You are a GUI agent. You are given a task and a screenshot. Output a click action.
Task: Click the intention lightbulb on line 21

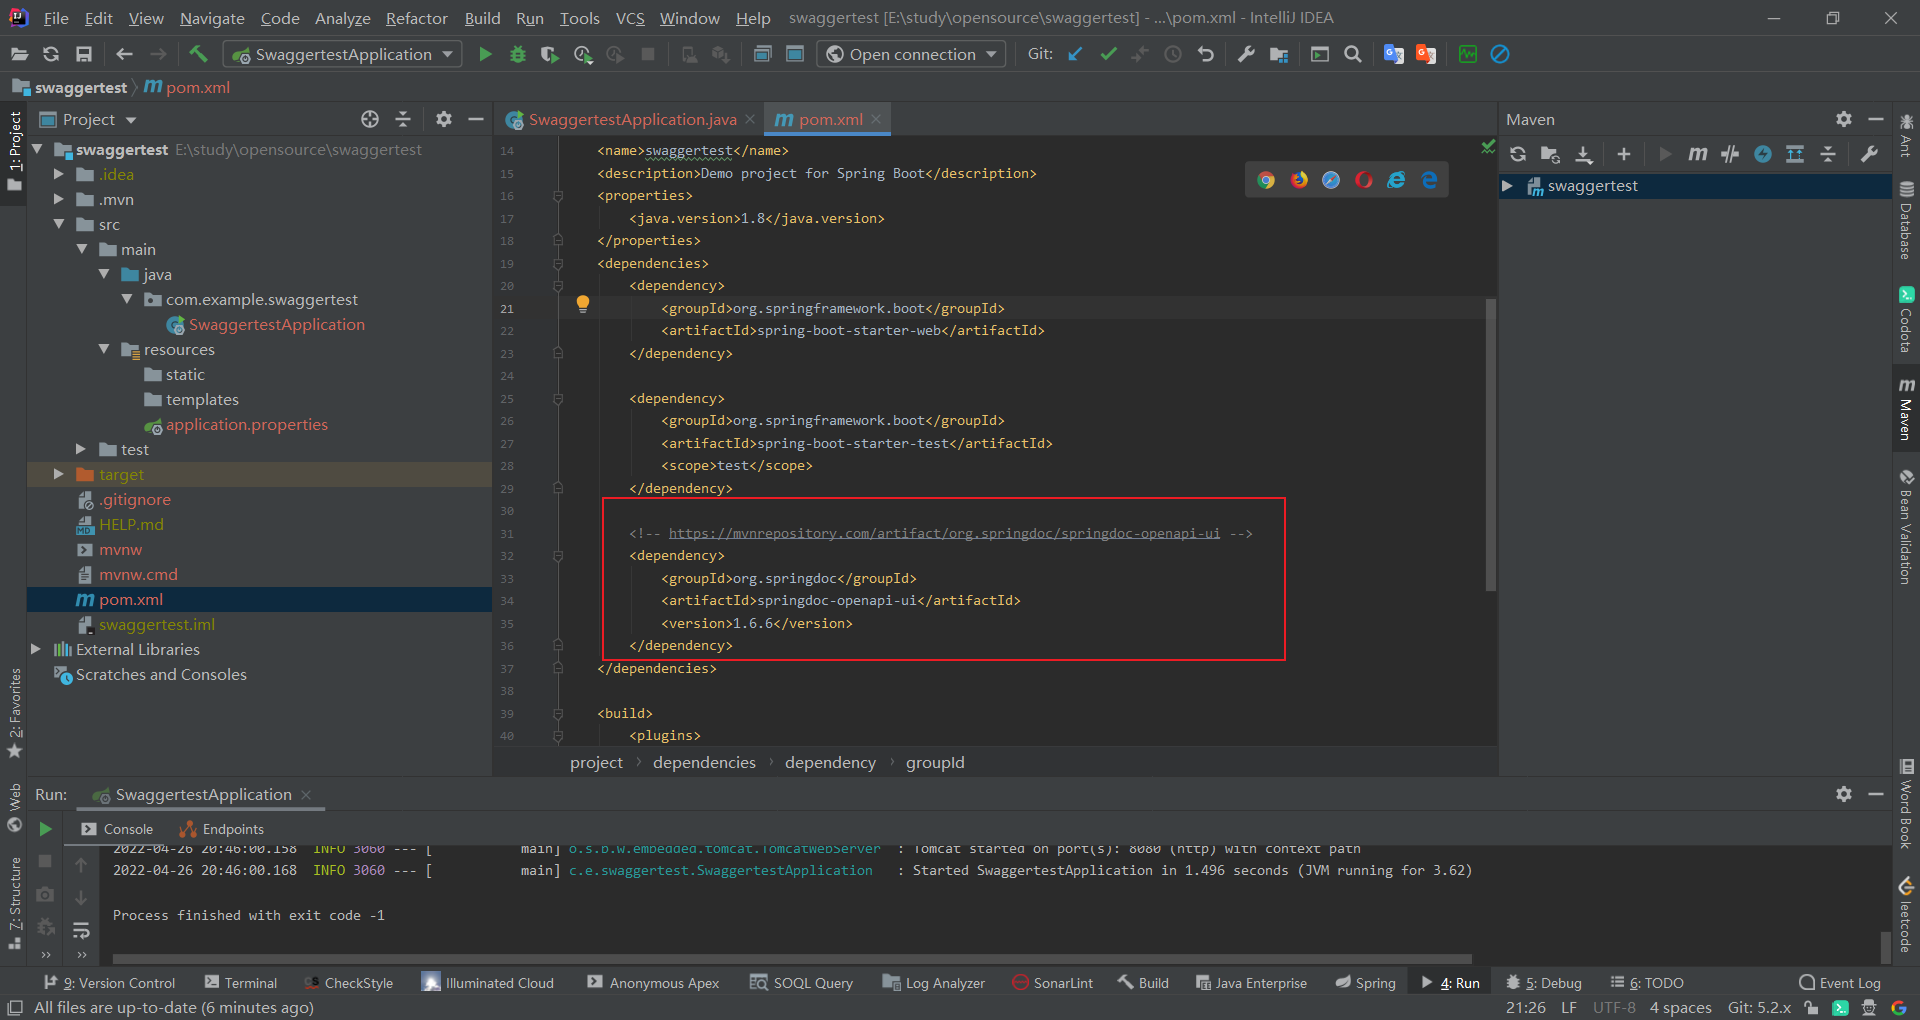(x=583, y=305)
